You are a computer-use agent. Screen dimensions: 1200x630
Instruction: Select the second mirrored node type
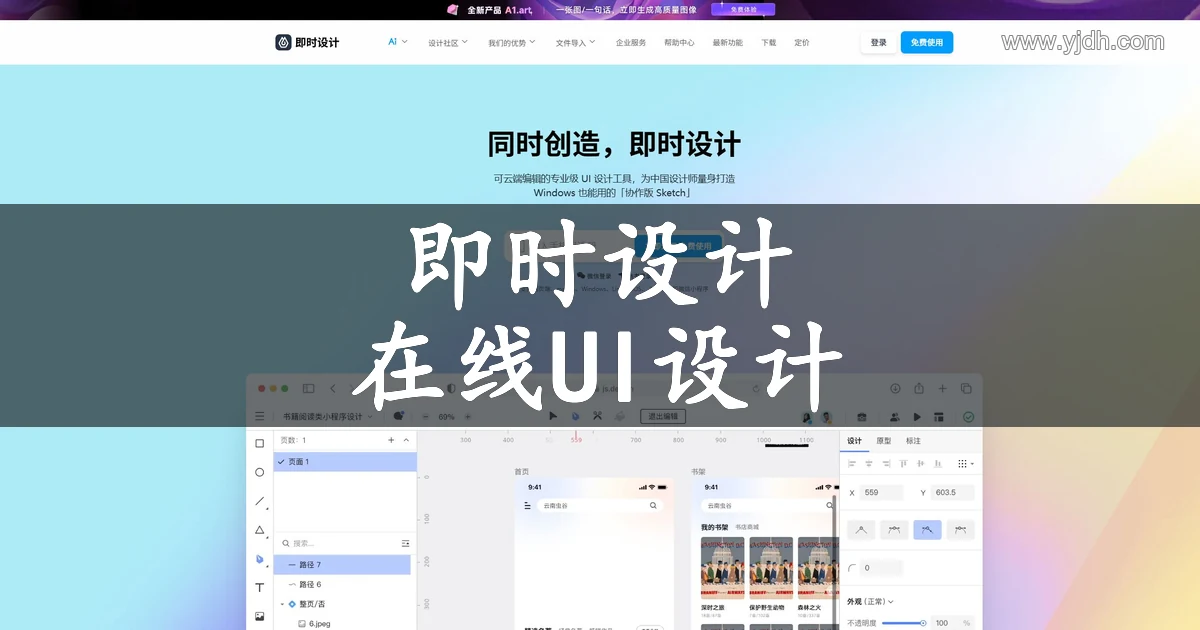[894, 530]
